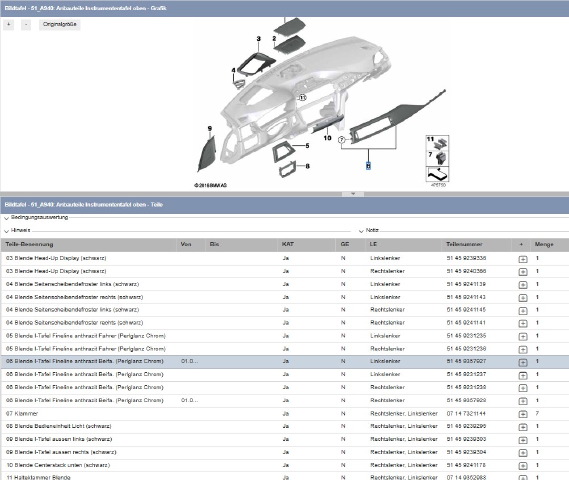Viewport: 569px width, 480px height.
Task: Select callout number 9 in diagram
Action: click(x=210, y=128)
